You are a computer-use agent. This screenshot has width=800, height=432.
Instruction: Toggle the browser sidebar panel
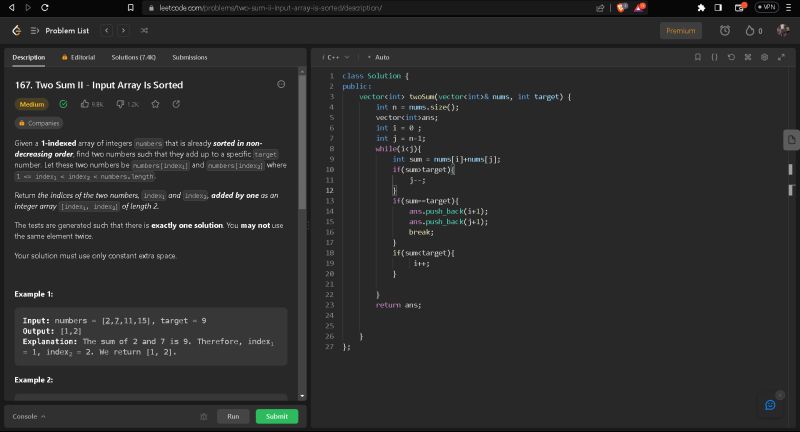pos(718,8)
